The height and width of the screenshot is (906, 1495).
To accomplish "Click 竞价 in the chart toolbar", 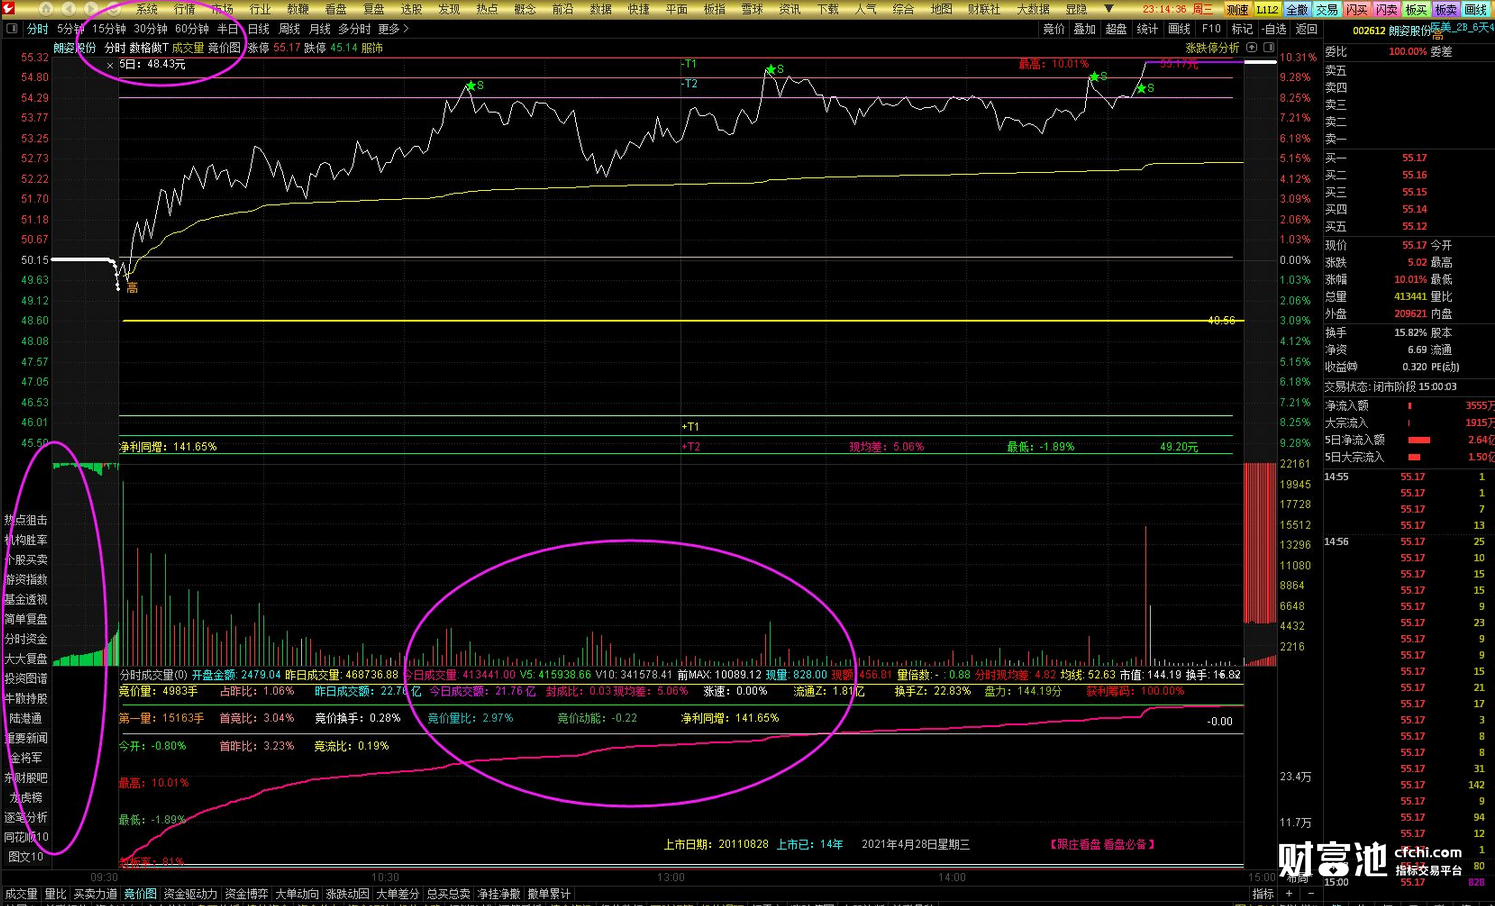I will [x=1054, y=29].
